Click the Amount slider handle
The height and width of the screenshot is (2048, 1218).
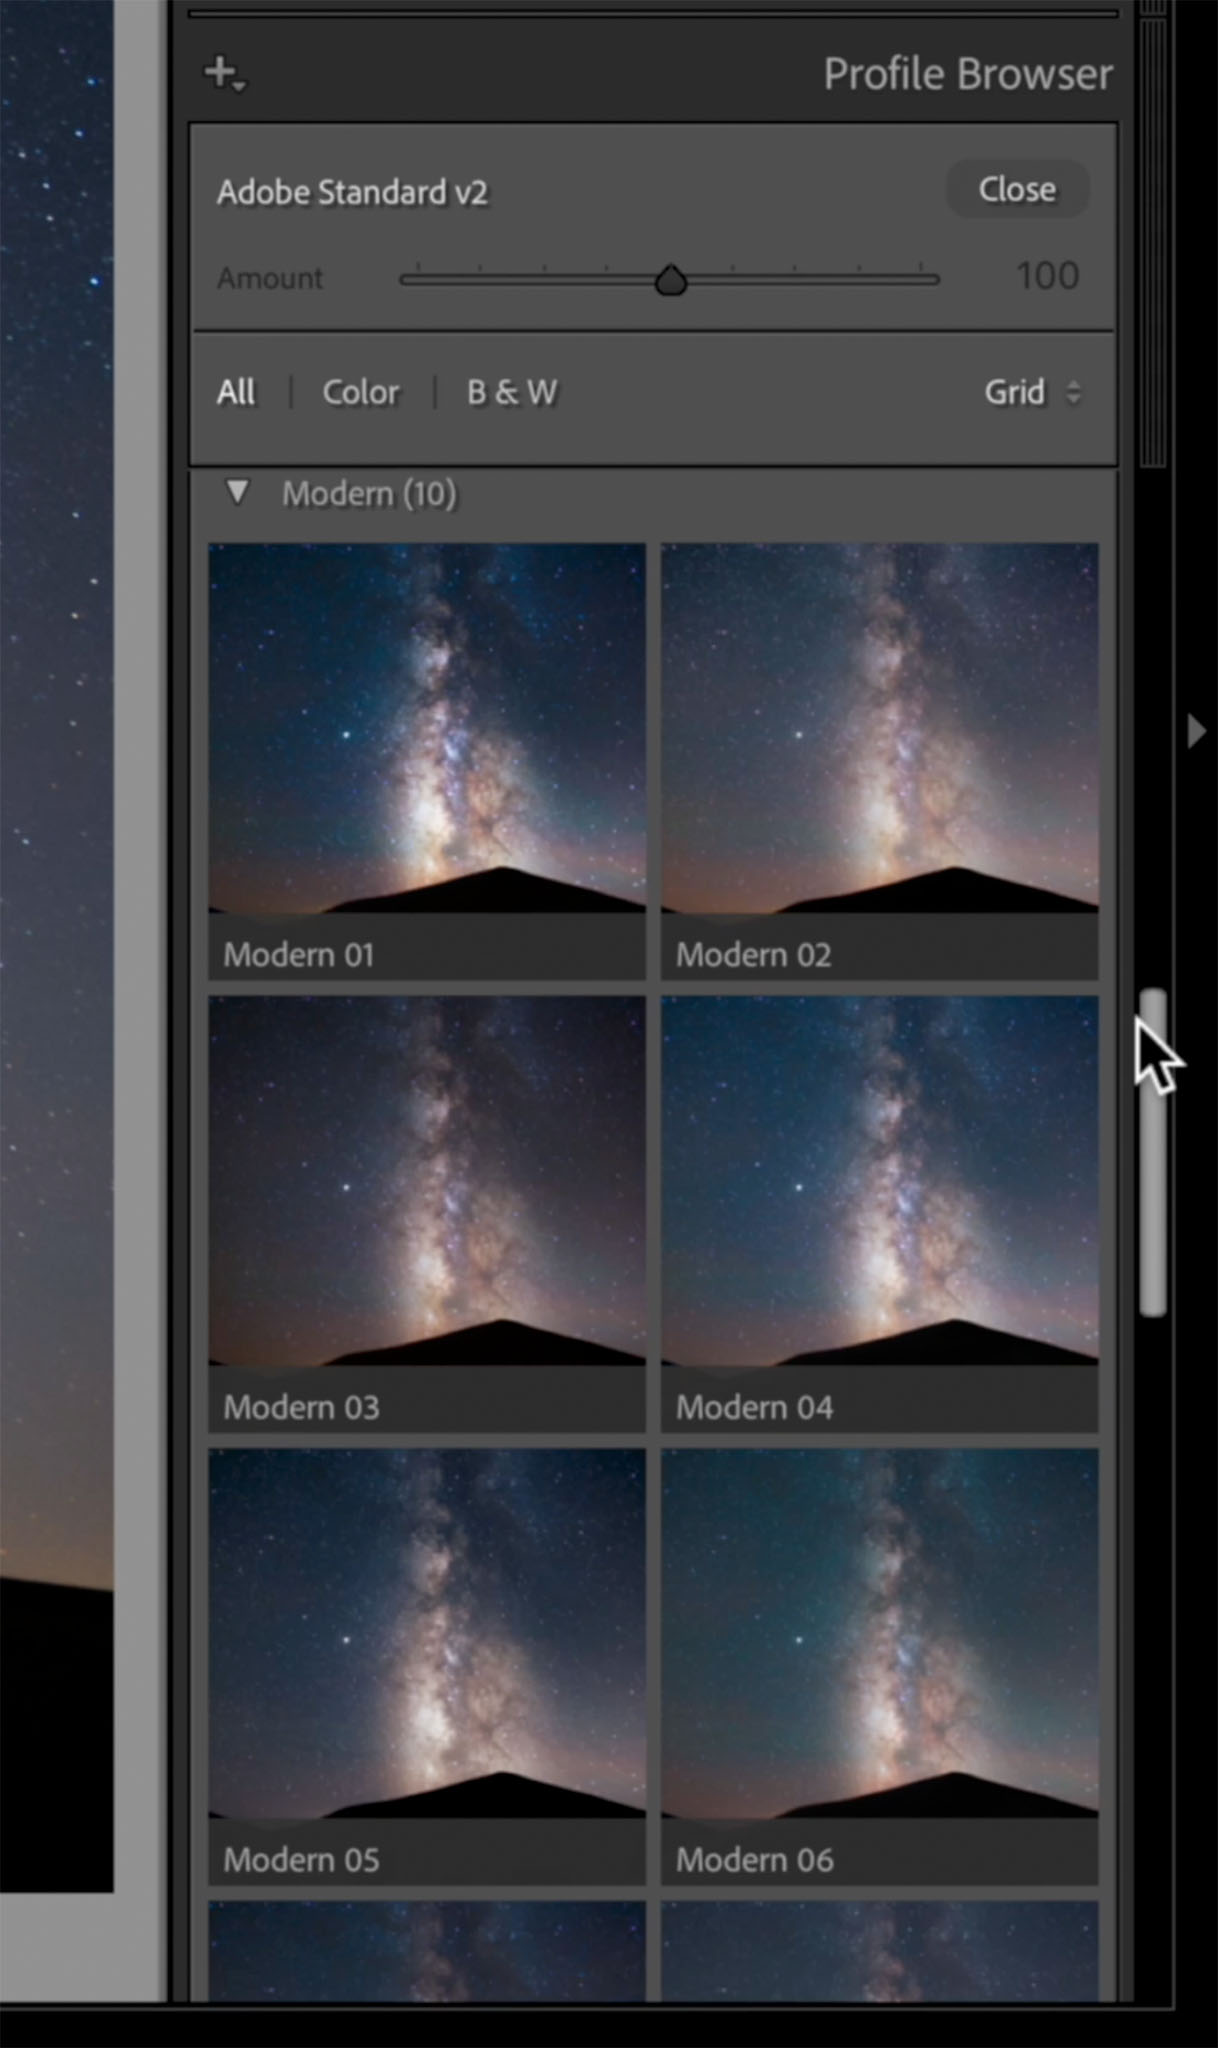pyautogui.click(x=670, y=281)
